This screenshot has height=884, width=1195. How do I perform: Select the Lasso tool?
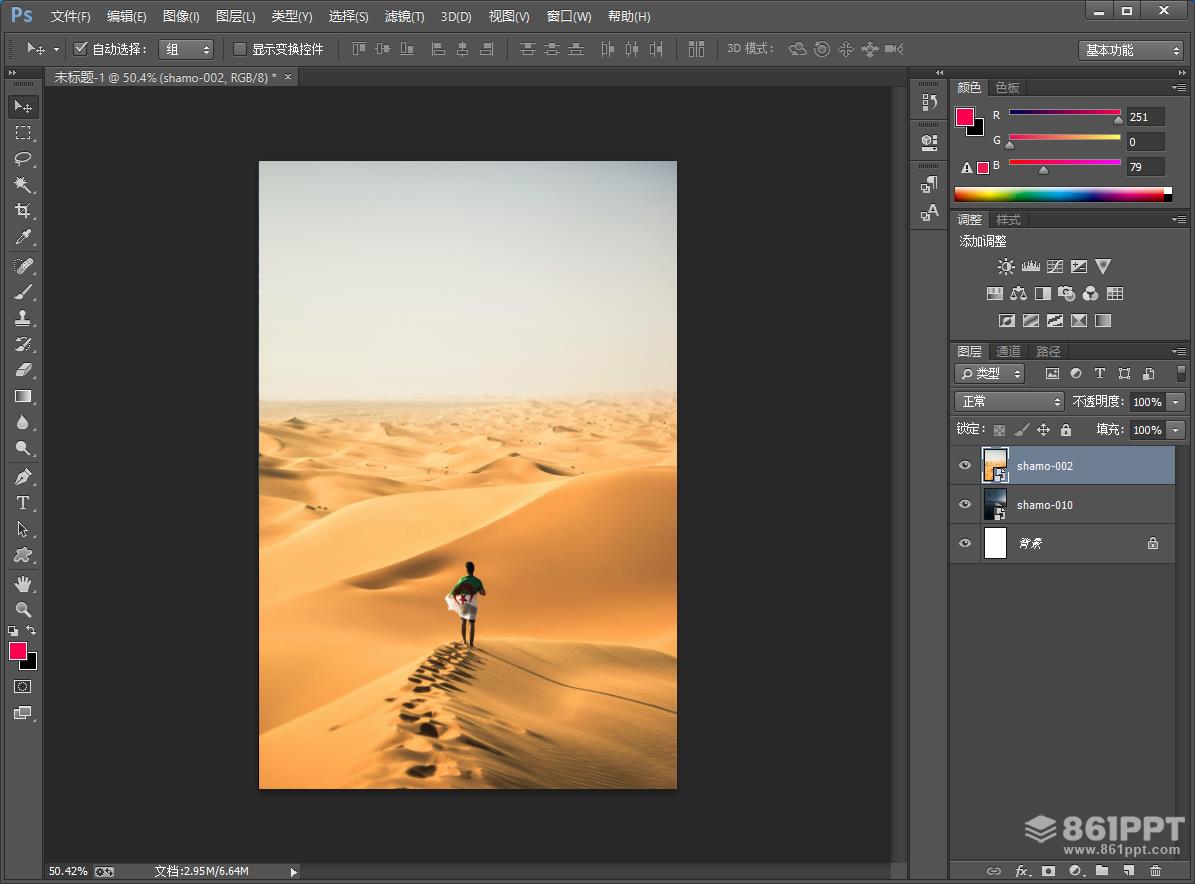click(23, 159)
